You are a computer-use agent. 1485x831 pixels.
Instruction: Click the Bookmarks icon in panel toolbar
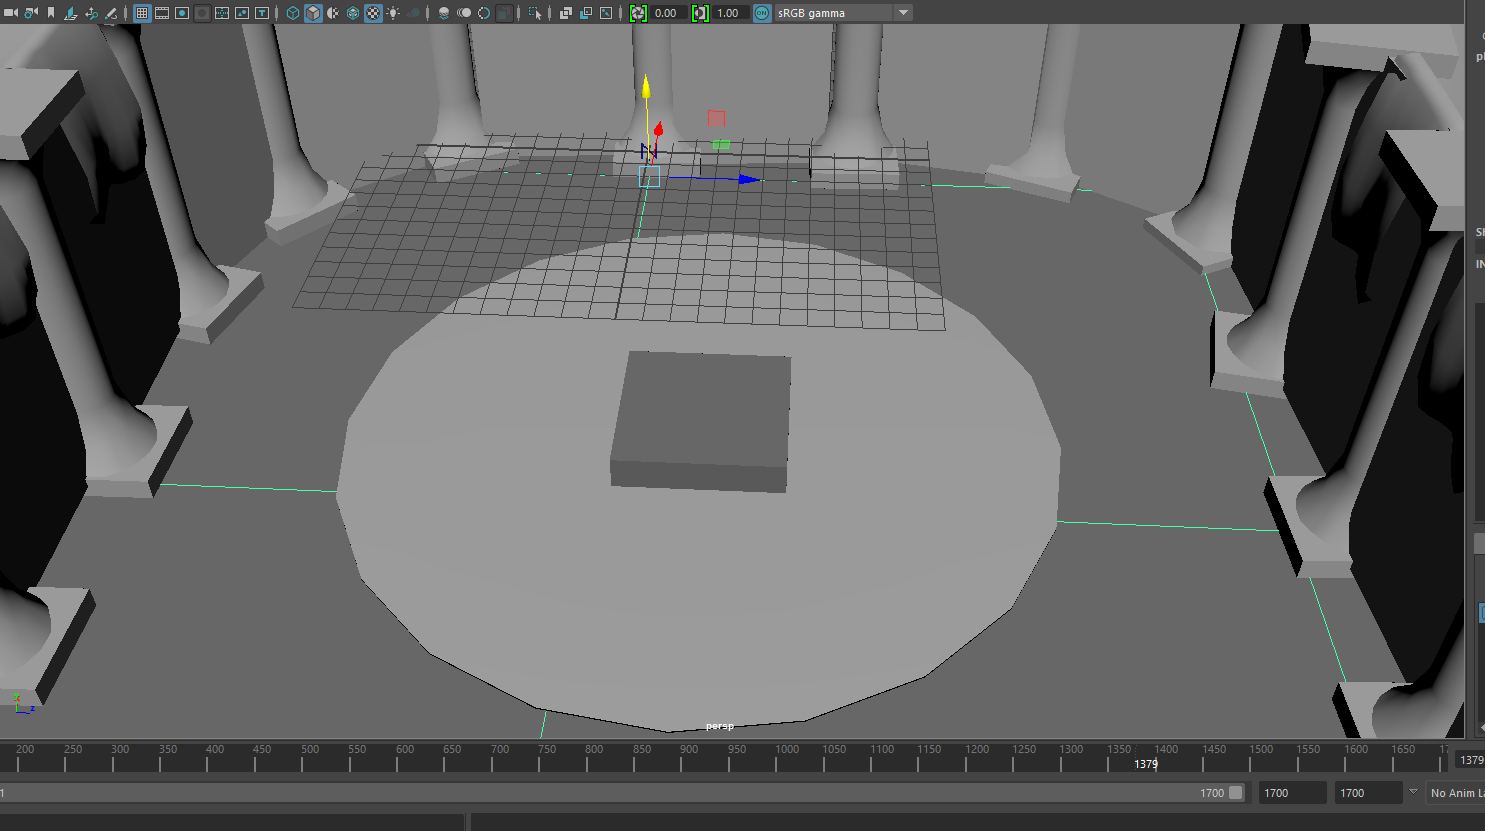tap(51, 13)
